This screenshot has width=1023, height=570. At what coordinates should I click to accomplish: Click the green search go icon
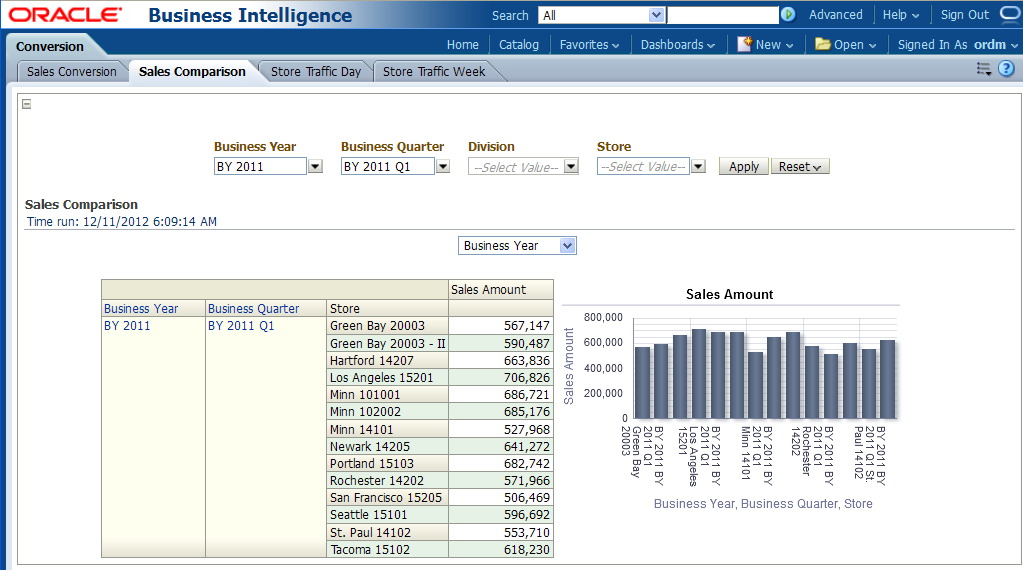tap(788, 15)
